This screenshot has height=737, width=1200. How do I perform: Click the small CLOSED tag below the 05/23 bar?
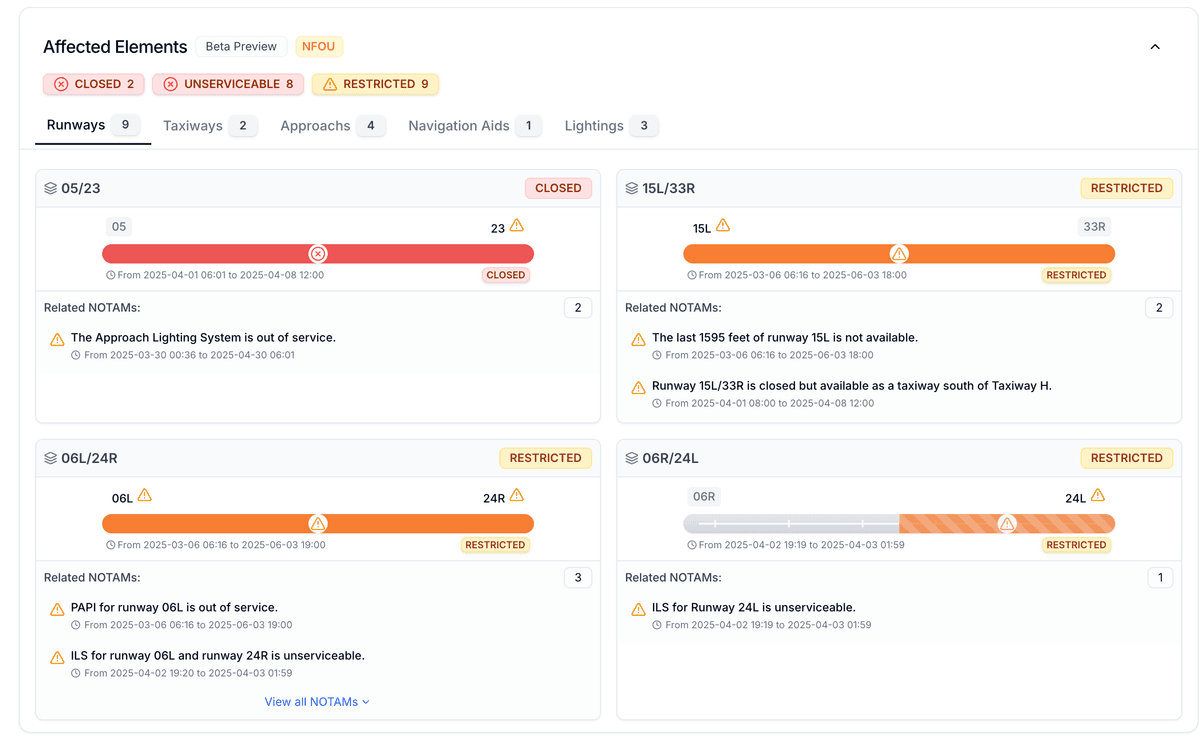tap(506, 275)
